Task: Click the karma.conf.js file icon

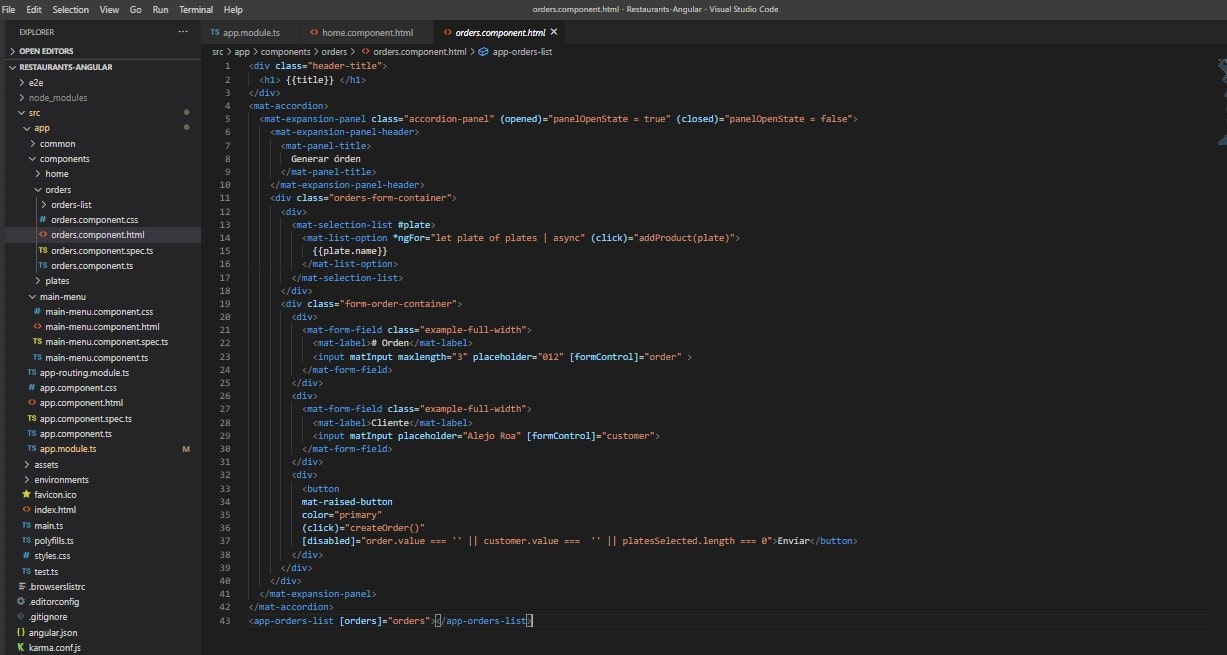Action: pyautogui.click(x=20, y=647)
